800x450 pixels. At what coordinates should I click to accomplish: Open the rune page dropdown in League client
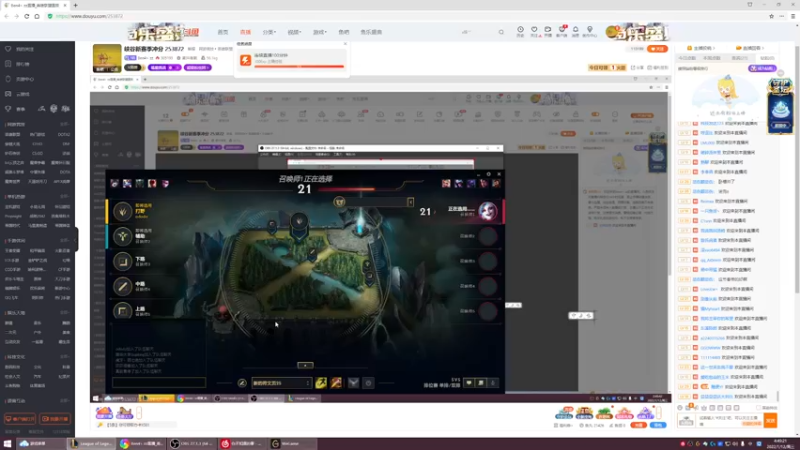[281, 383]
